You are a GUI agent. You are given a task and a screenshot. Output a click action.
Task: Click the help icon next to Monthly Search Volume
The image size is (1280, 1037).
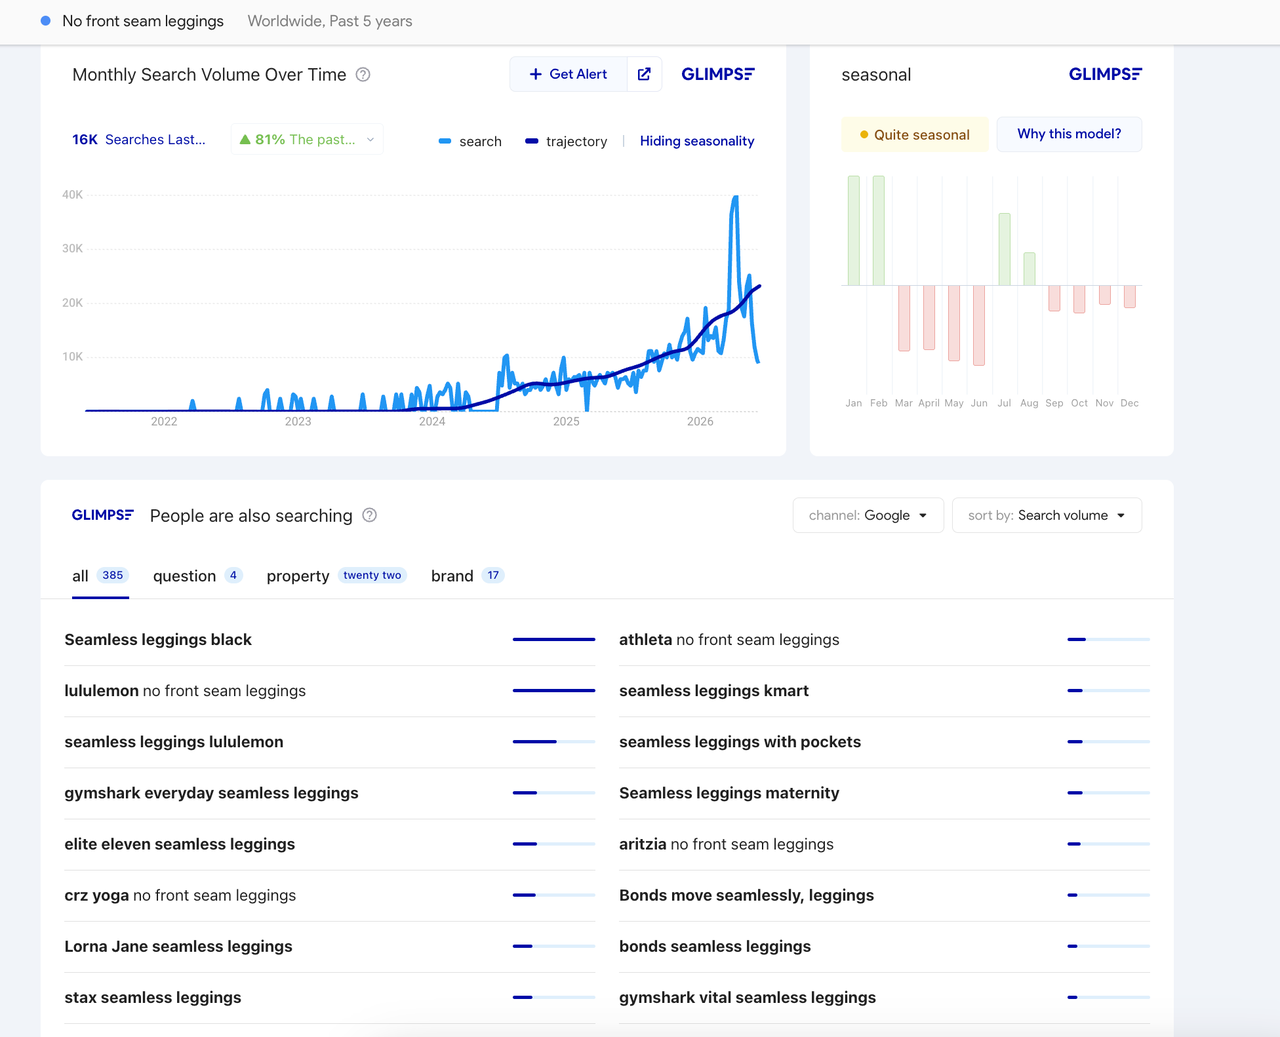click(363, 75)
